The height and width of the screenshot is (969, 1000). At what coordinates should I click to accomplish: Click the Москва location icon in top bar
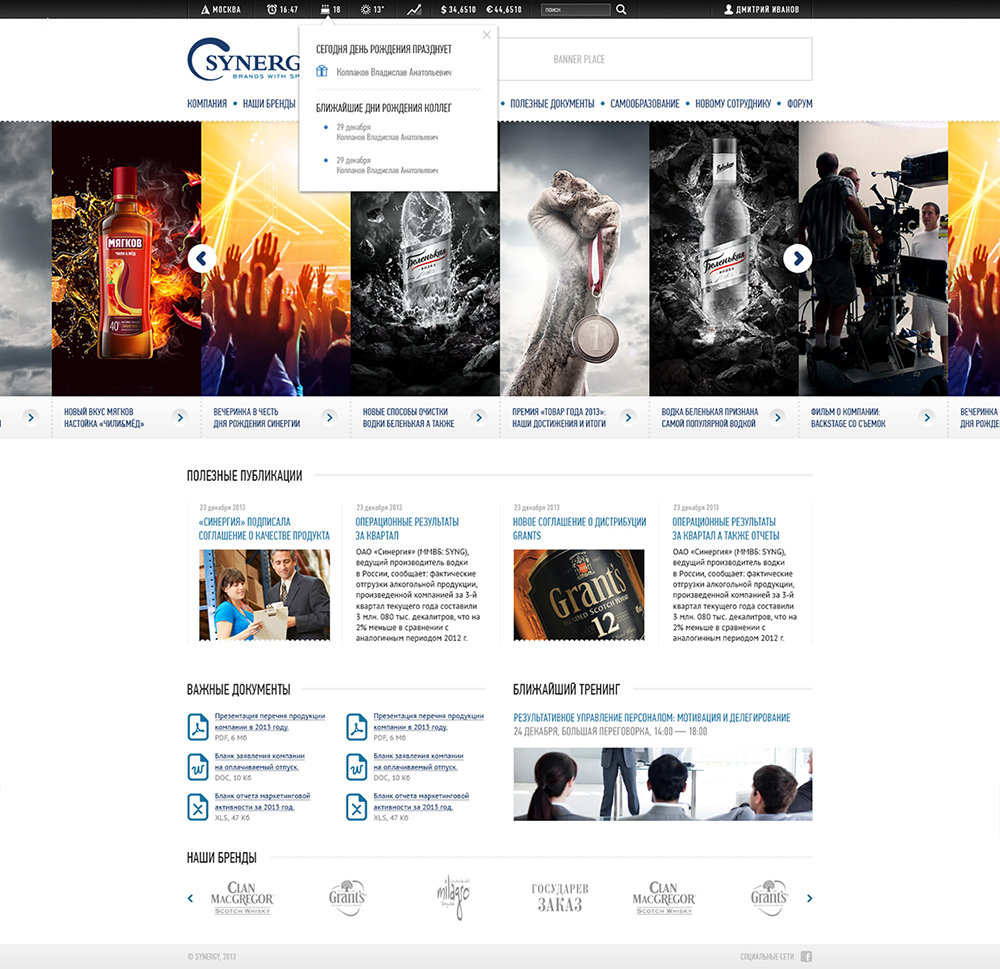click(205, 10)
